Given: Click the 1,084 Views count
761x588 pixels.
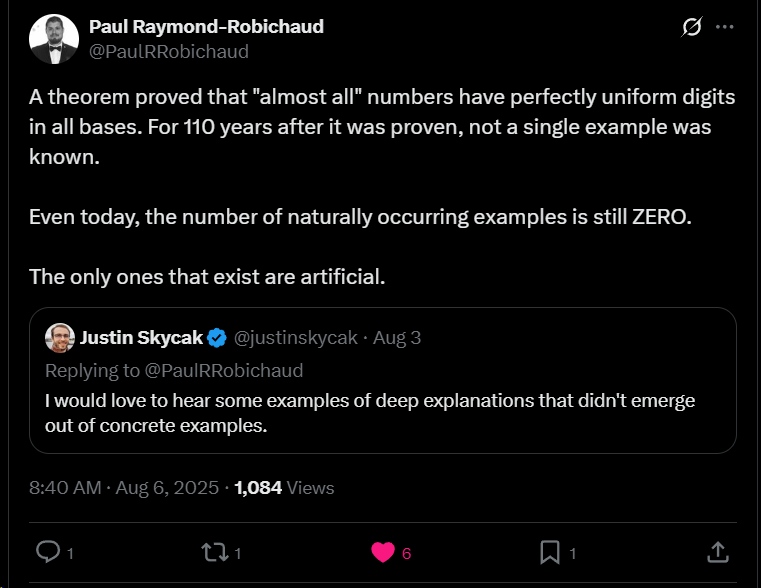Looking at the screenshot, I should click(284, 488).
